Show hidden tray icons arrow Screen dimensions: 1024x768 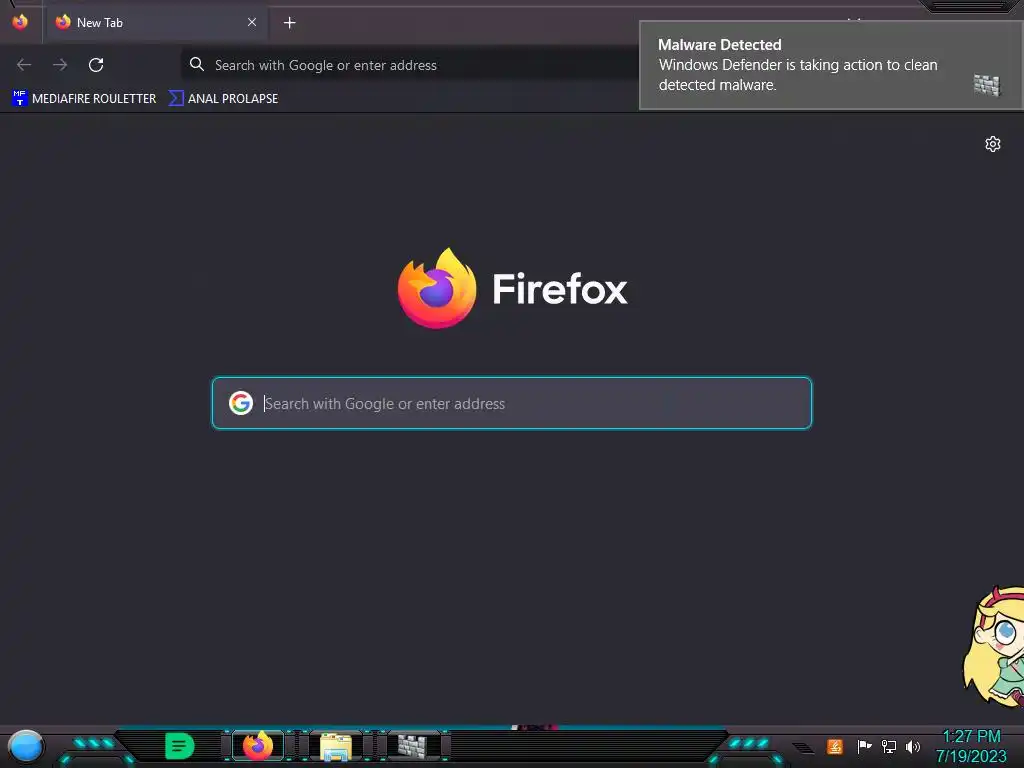(x=803, y=748)
